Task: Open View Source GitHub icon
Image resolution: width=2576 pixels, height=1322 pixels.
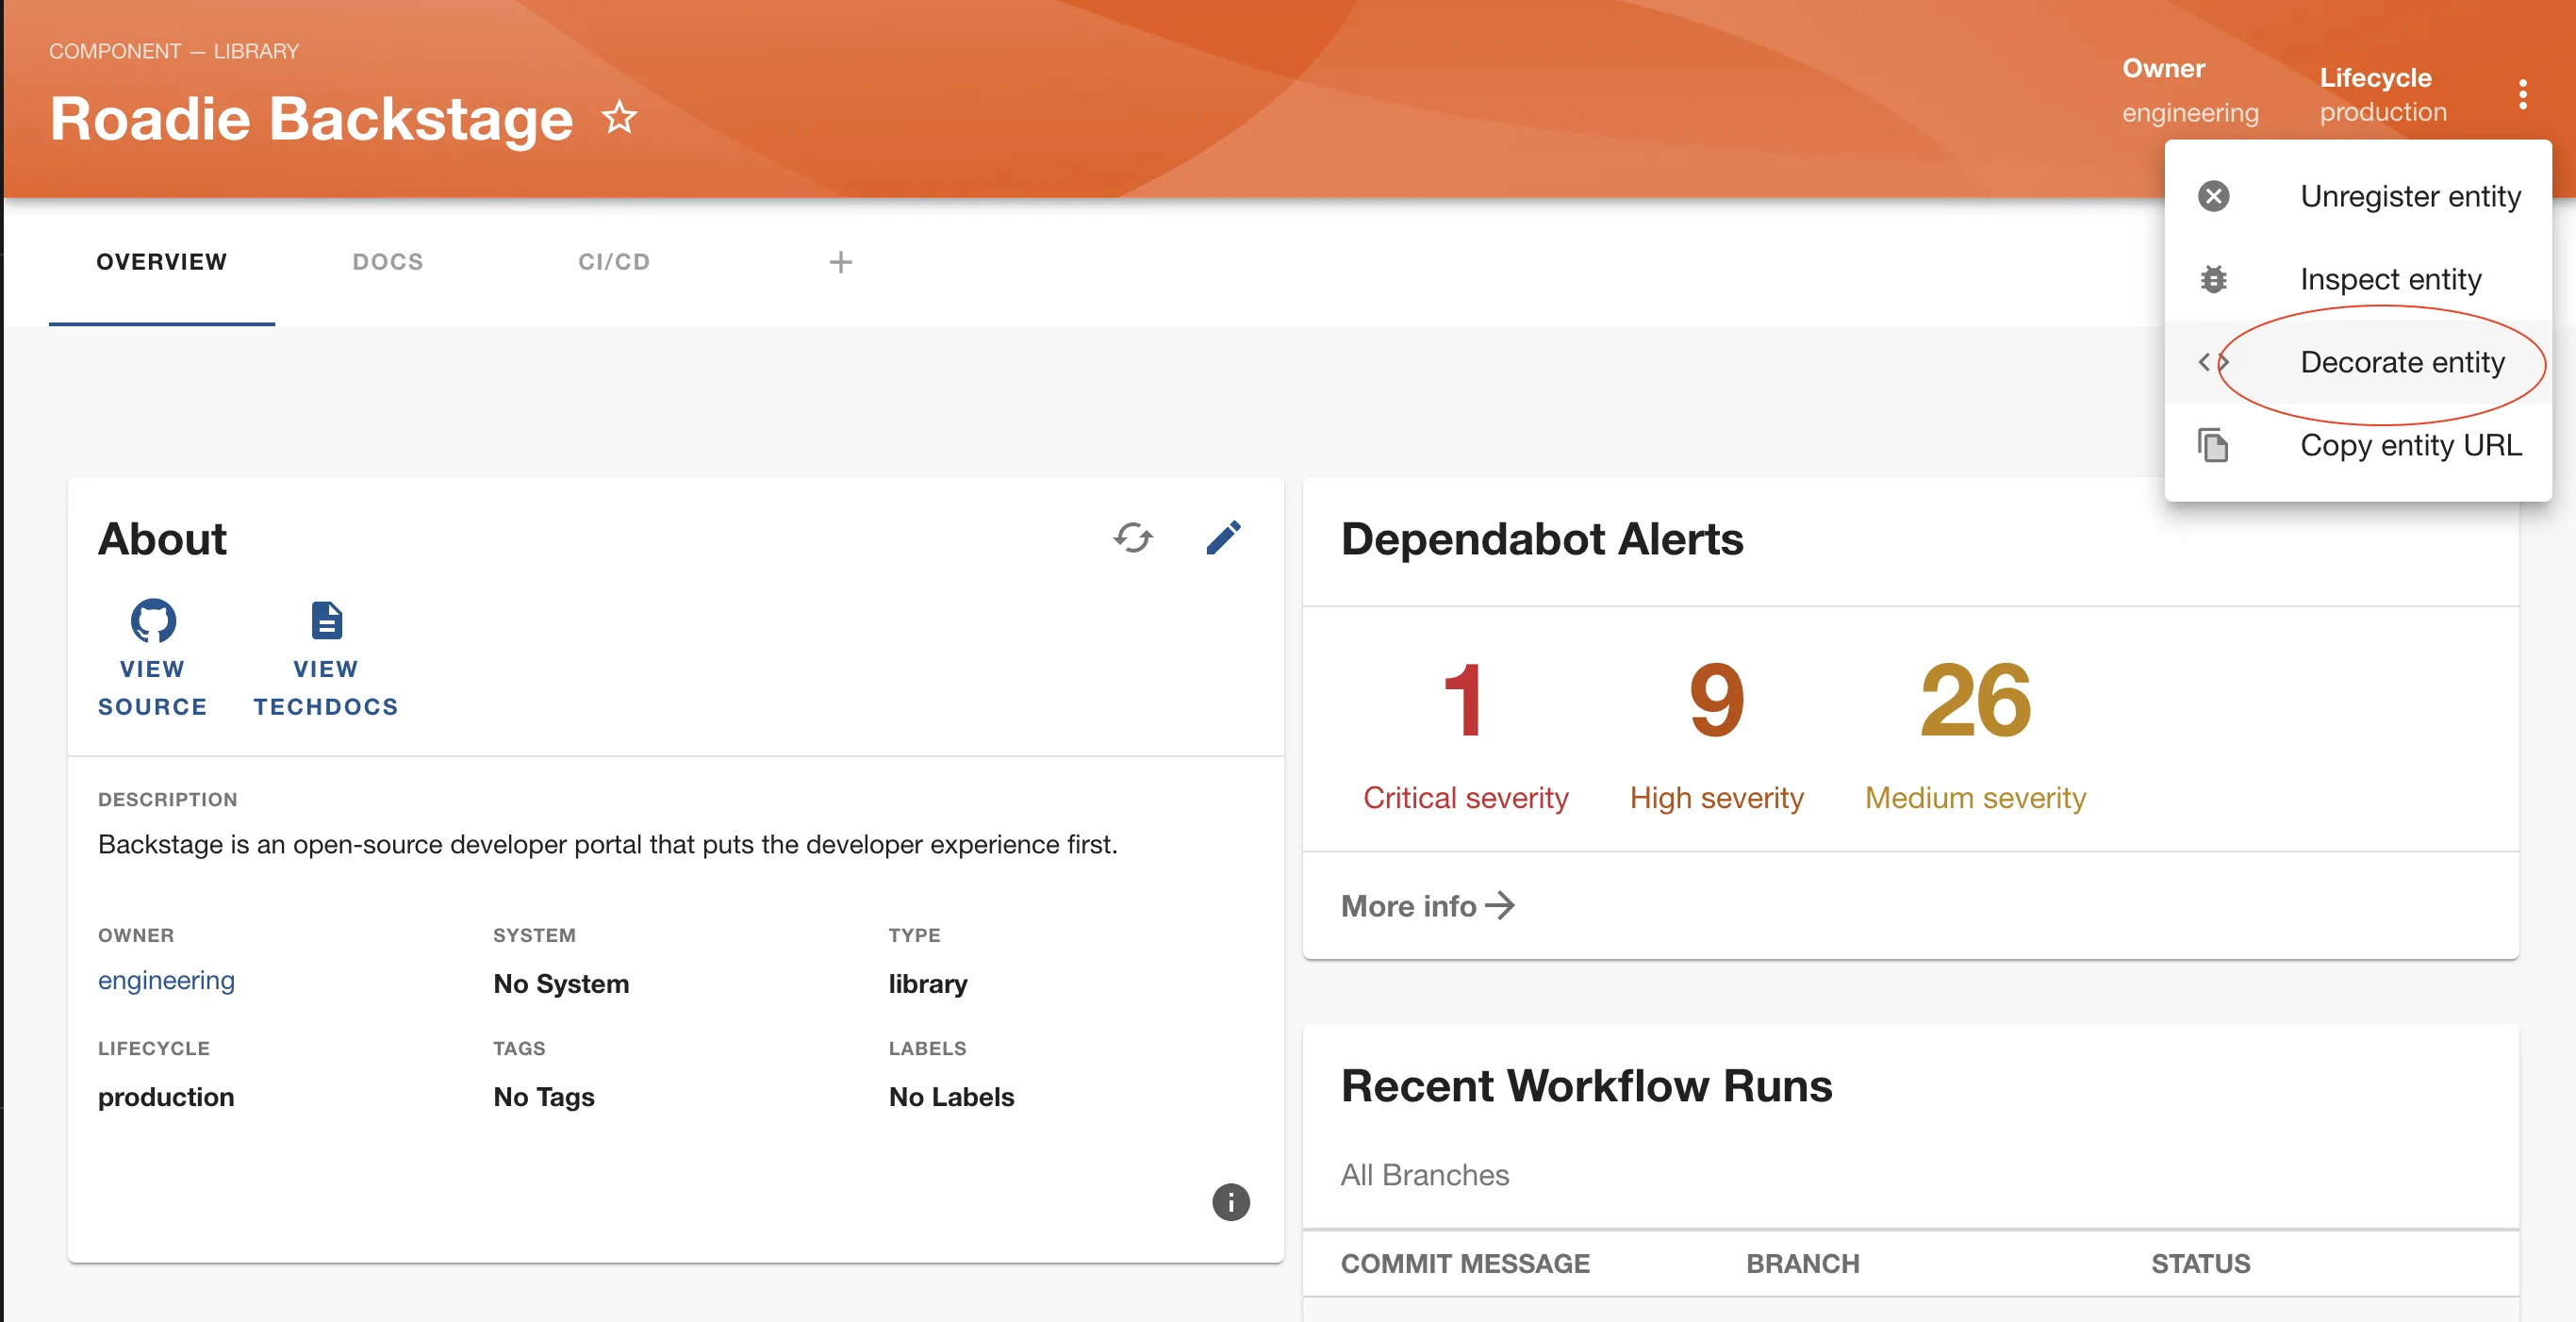Action: [153, 621]
